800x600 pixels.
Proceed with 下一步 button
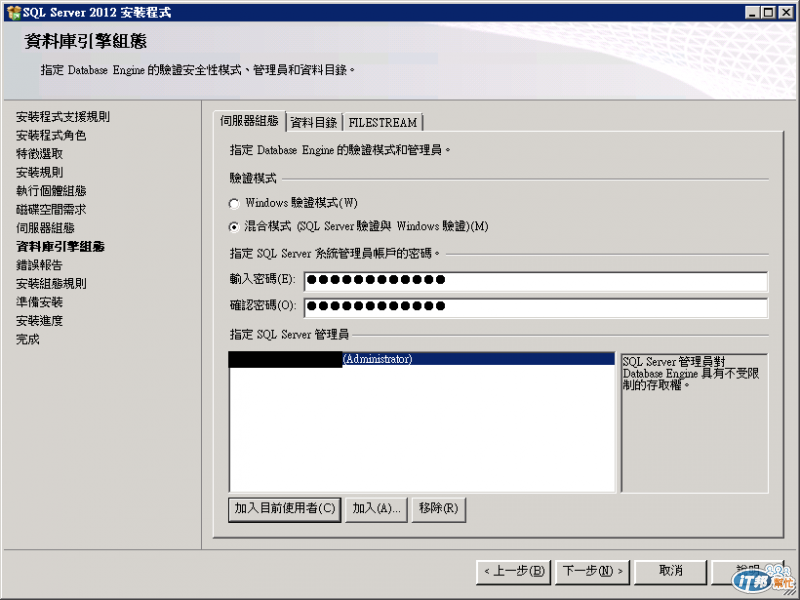pos(593,571)
